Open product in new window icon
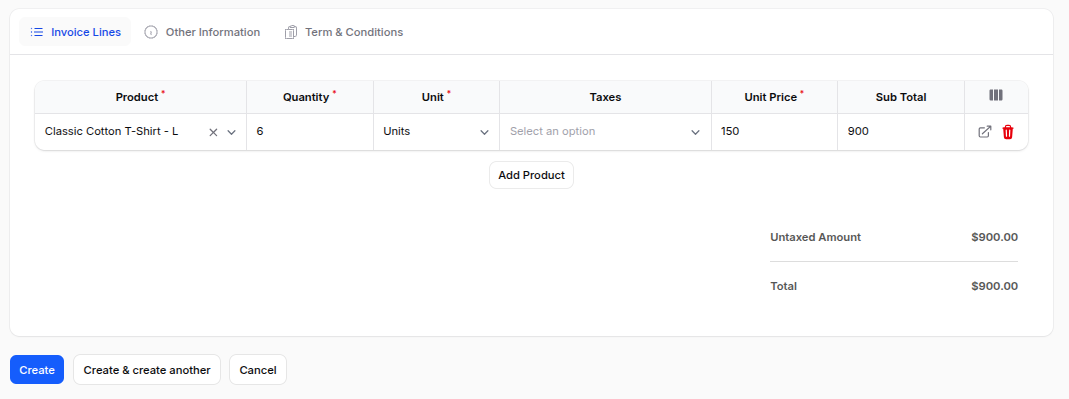This screenshot has width=1069, height=399. click(x=984, y=132)
